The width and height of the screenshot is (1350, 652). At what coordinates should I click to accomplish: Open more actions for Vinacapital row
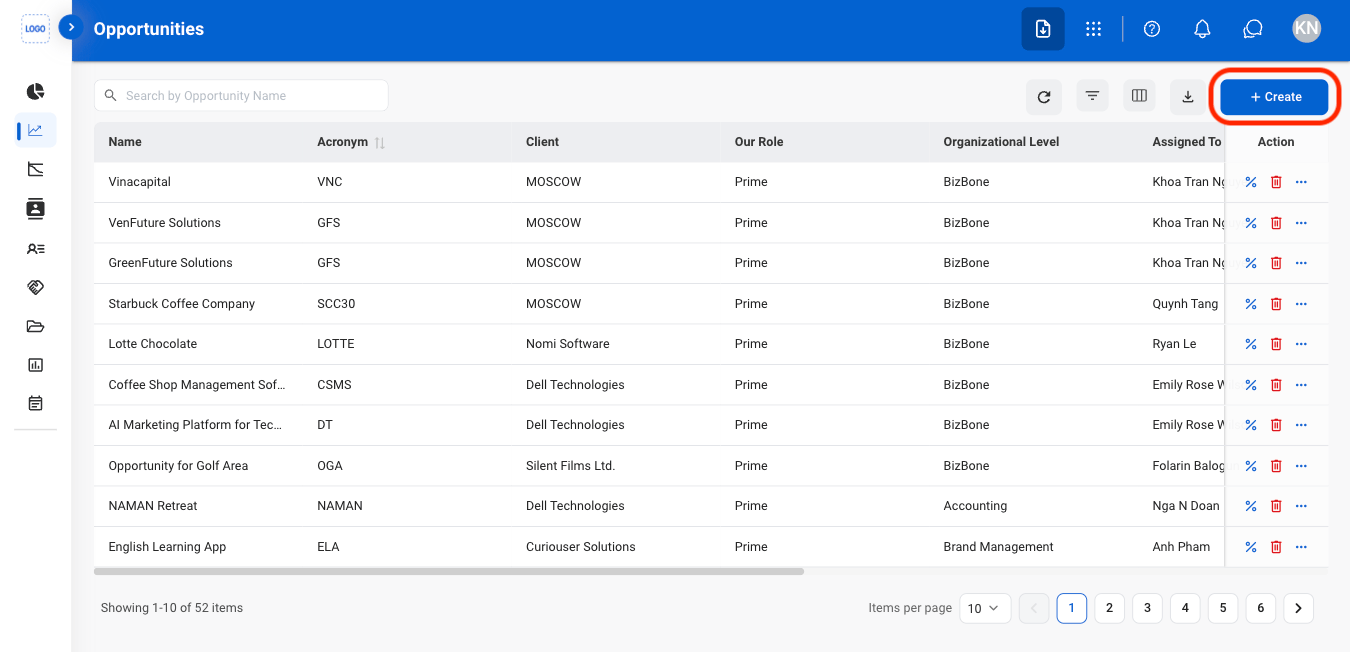click(x=1301, y=182)
